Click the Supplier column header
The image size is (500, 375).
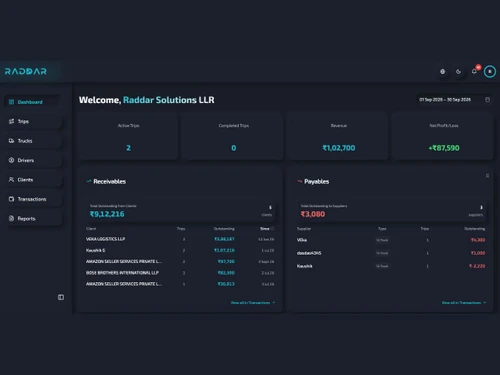pyautogui.click(x=304, y=229)
